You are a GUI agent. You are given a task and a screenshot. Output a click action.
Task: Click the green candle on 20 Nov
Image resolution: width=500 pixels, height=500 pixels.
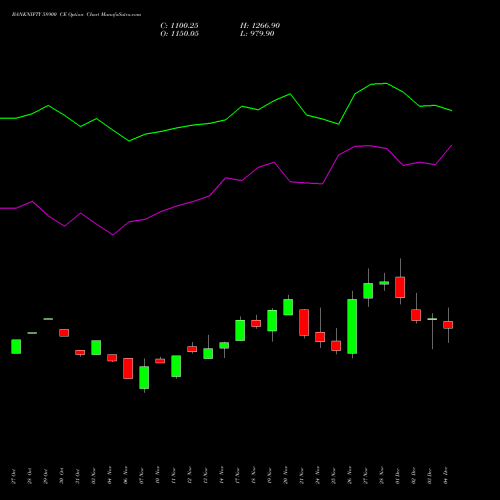pyautogui.click(x=288, y=307)
